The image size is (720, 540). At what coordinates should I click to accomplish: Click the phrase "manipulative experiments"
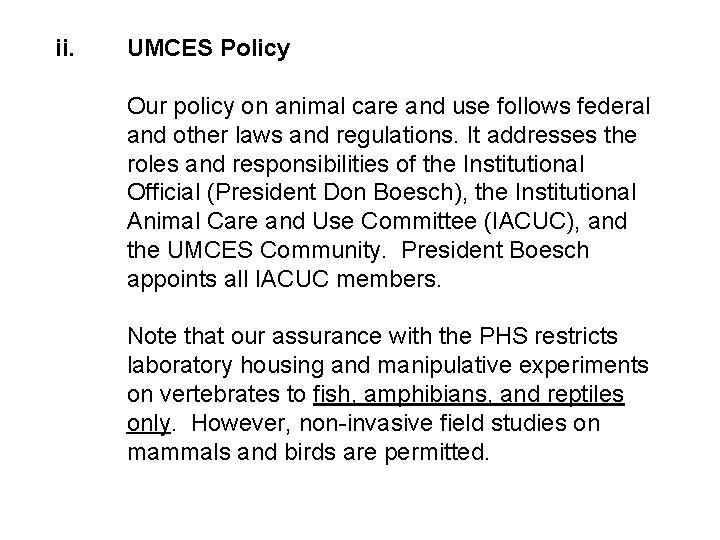click(x=513, y=366)
